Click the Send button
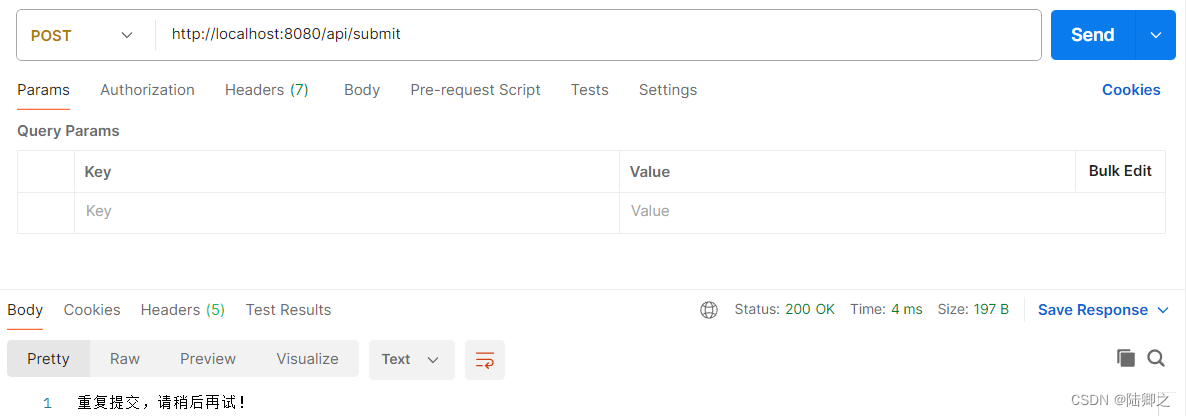Image resolution: width=1186 pixels, height=416 pixels. [1093, 35]
